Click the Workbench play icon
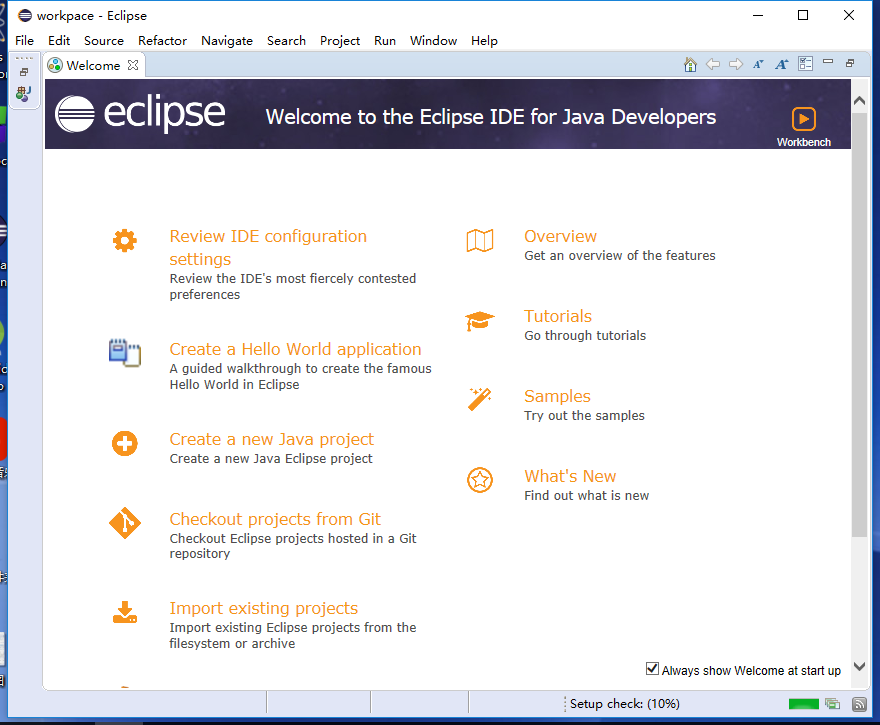The image size is (880, 725). click(x=804, y=119)
